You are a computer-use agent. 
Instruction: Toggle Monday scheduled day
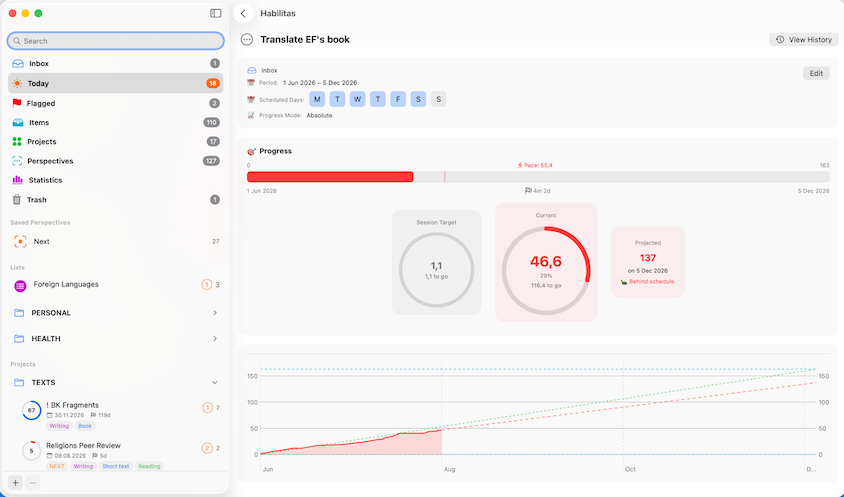tap(317, 99)
